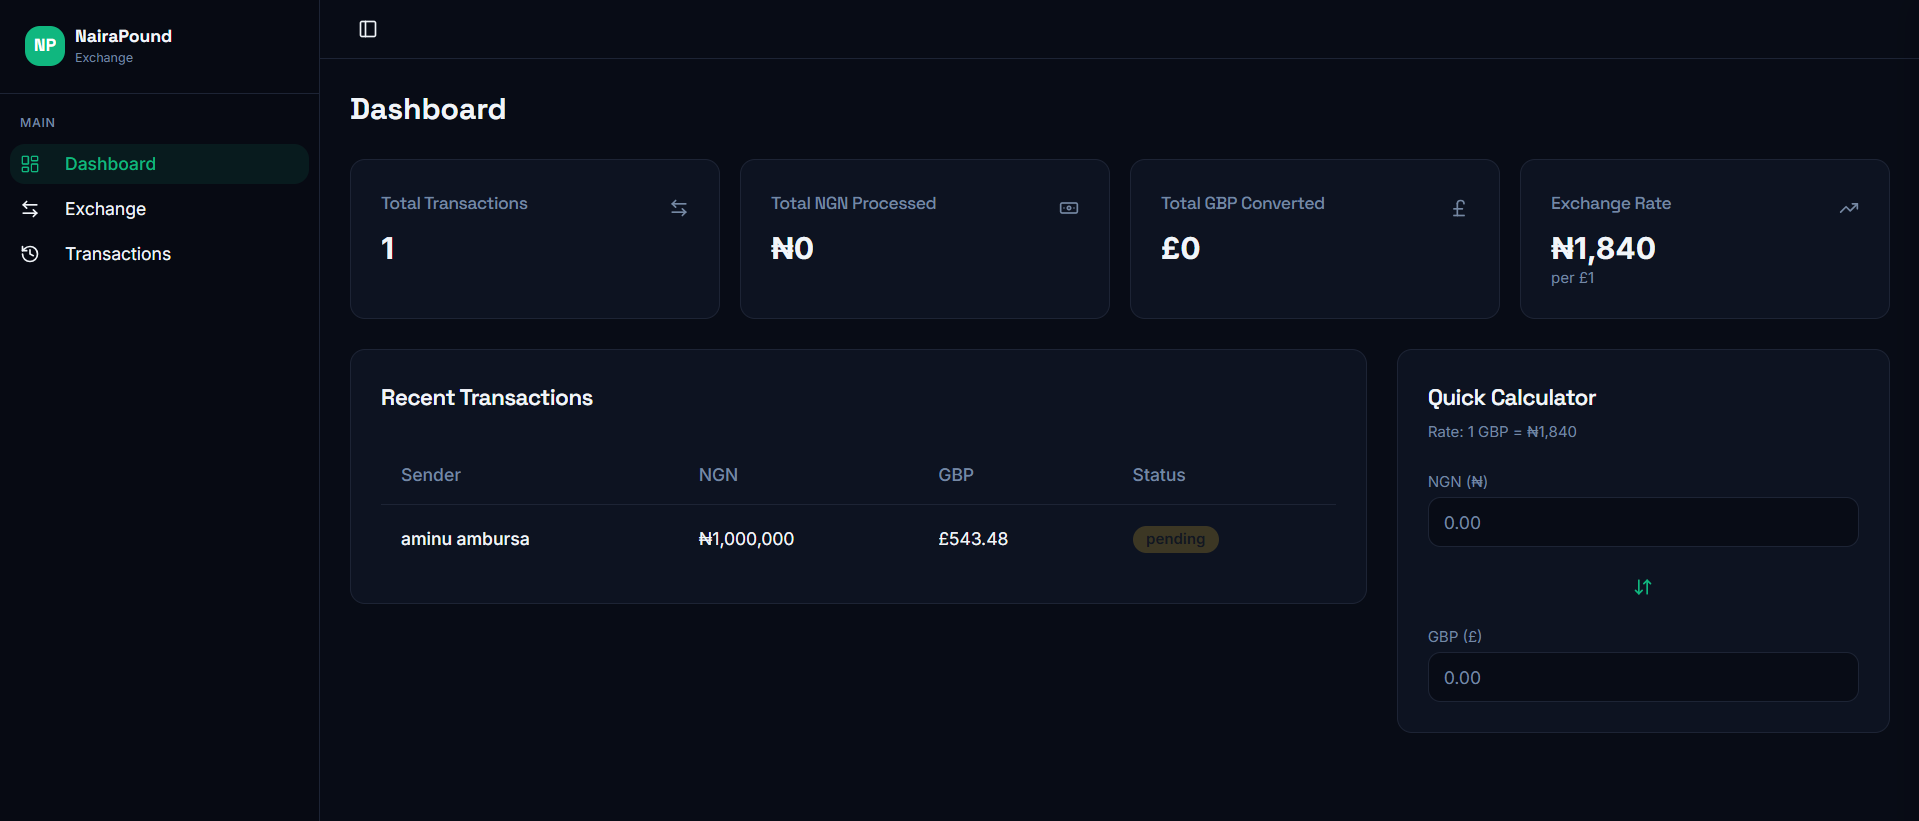Click the pound sign icon on GBP card
The width and height of the screenshot is (1919, 821).
pos(1459,208)
